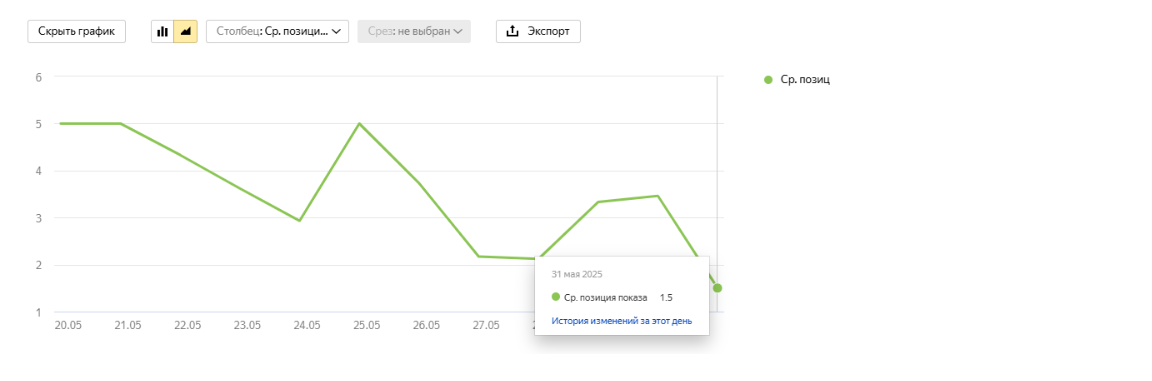
Task: Click the 26.05 x-axis label
Action: tap(426, 324)
